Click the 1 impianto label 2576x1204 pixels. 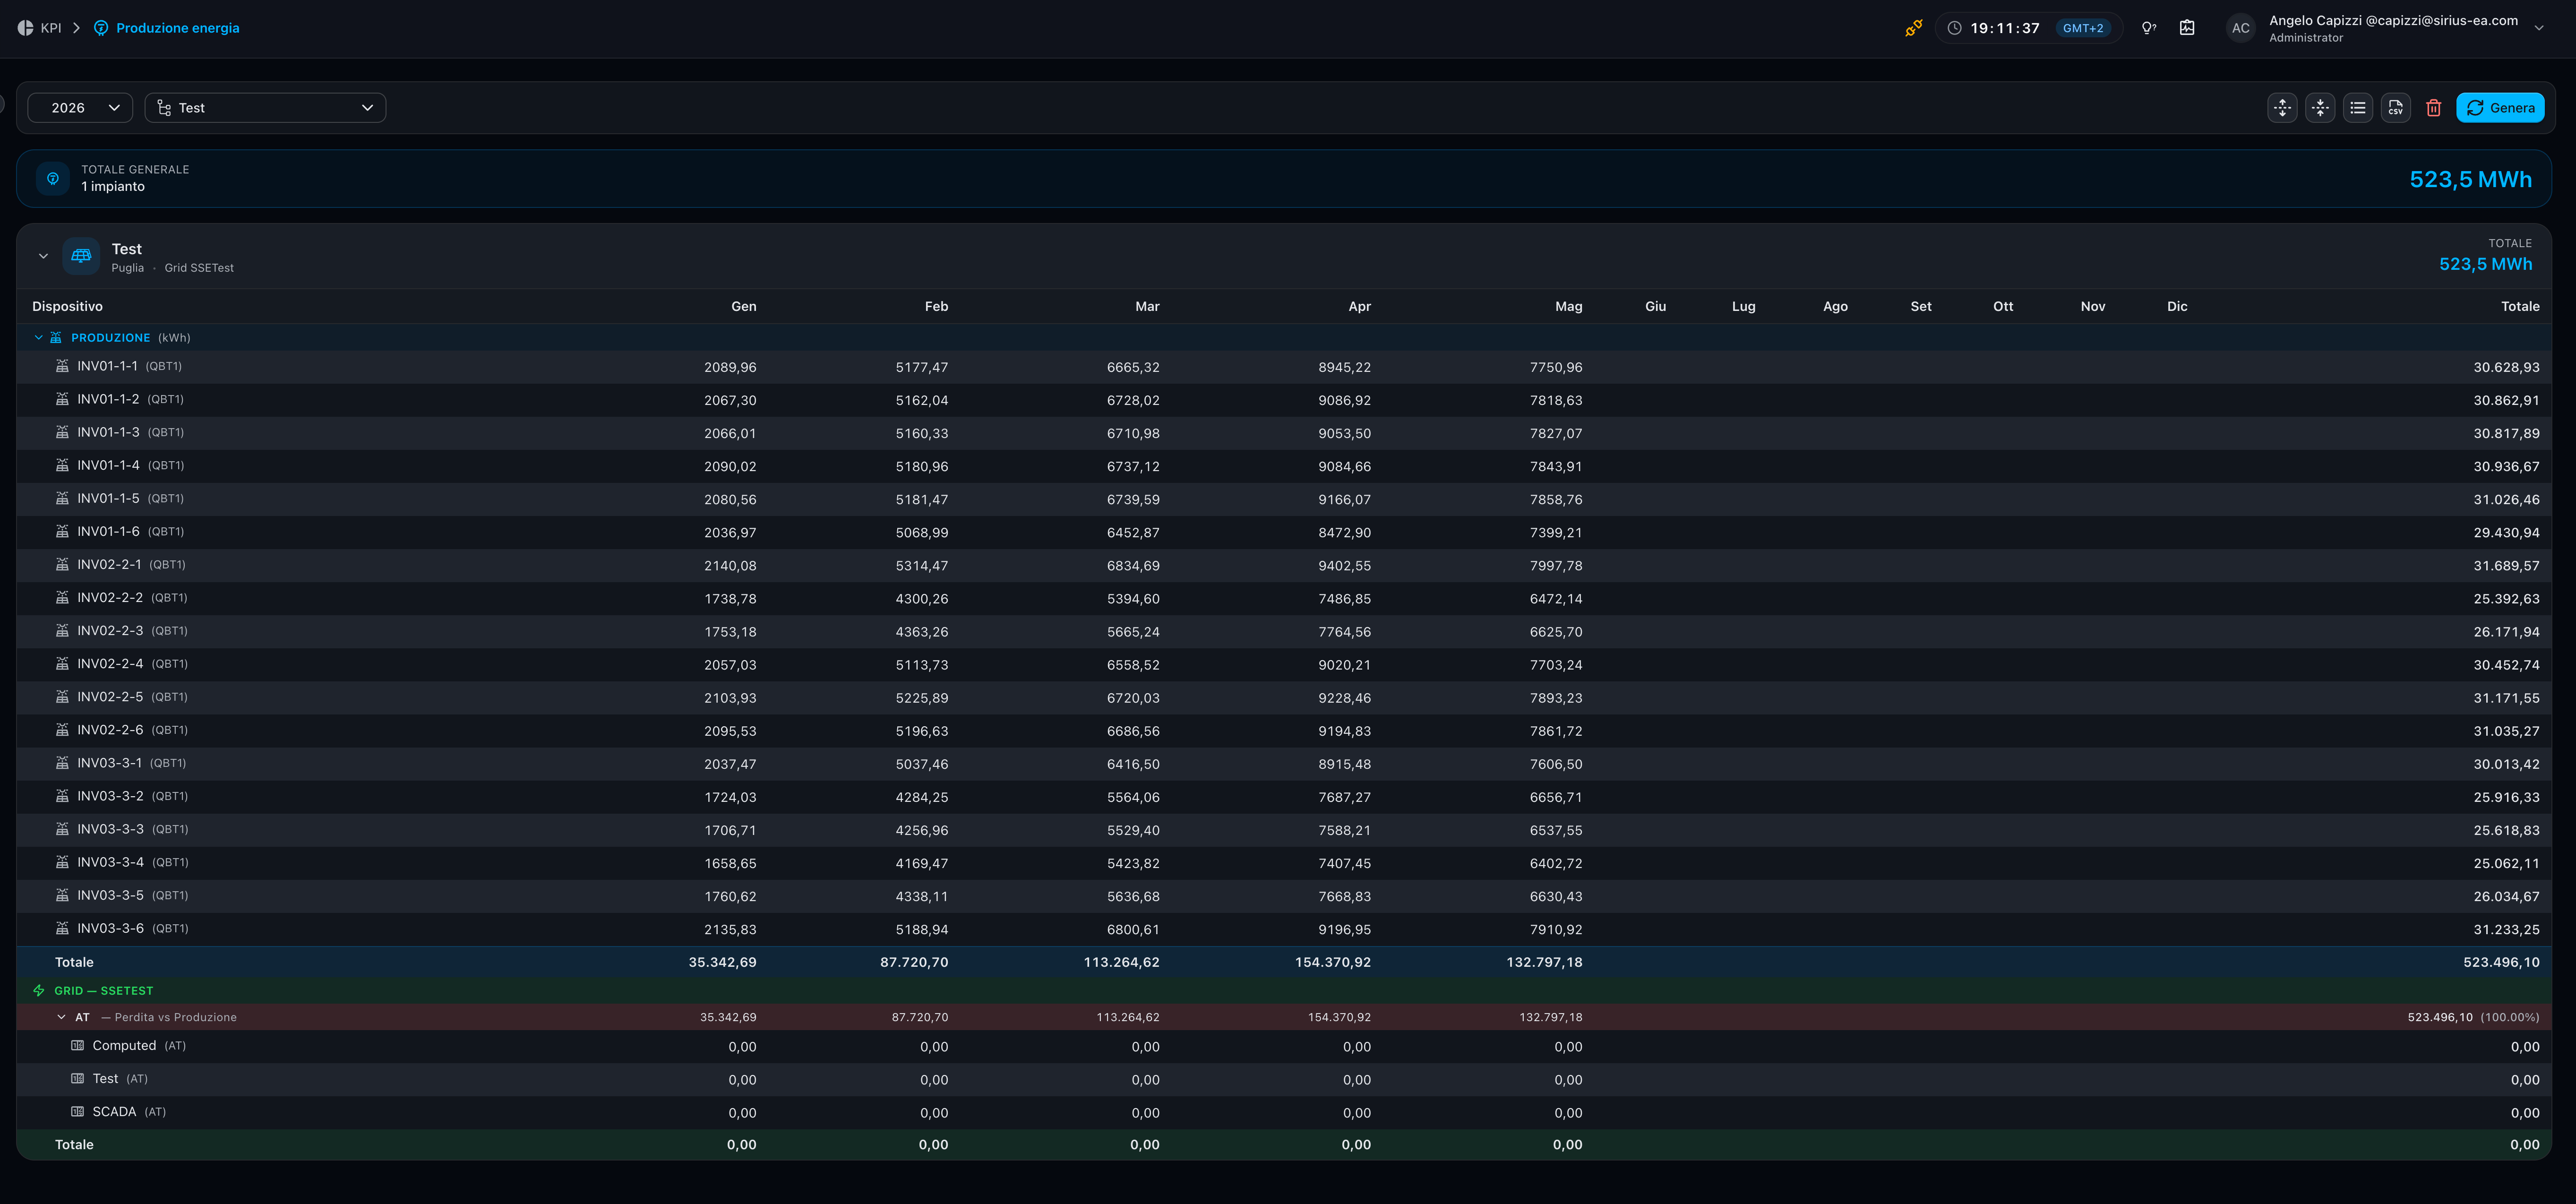113,187
